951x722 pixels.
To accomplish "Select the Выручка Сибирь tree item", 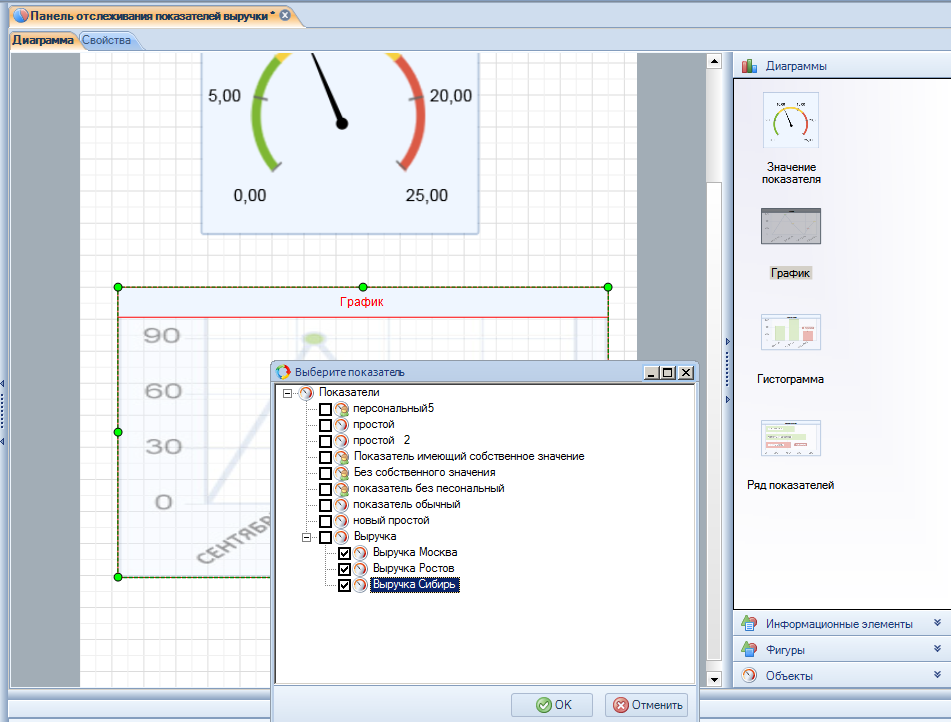I will (x=415, y=585).
